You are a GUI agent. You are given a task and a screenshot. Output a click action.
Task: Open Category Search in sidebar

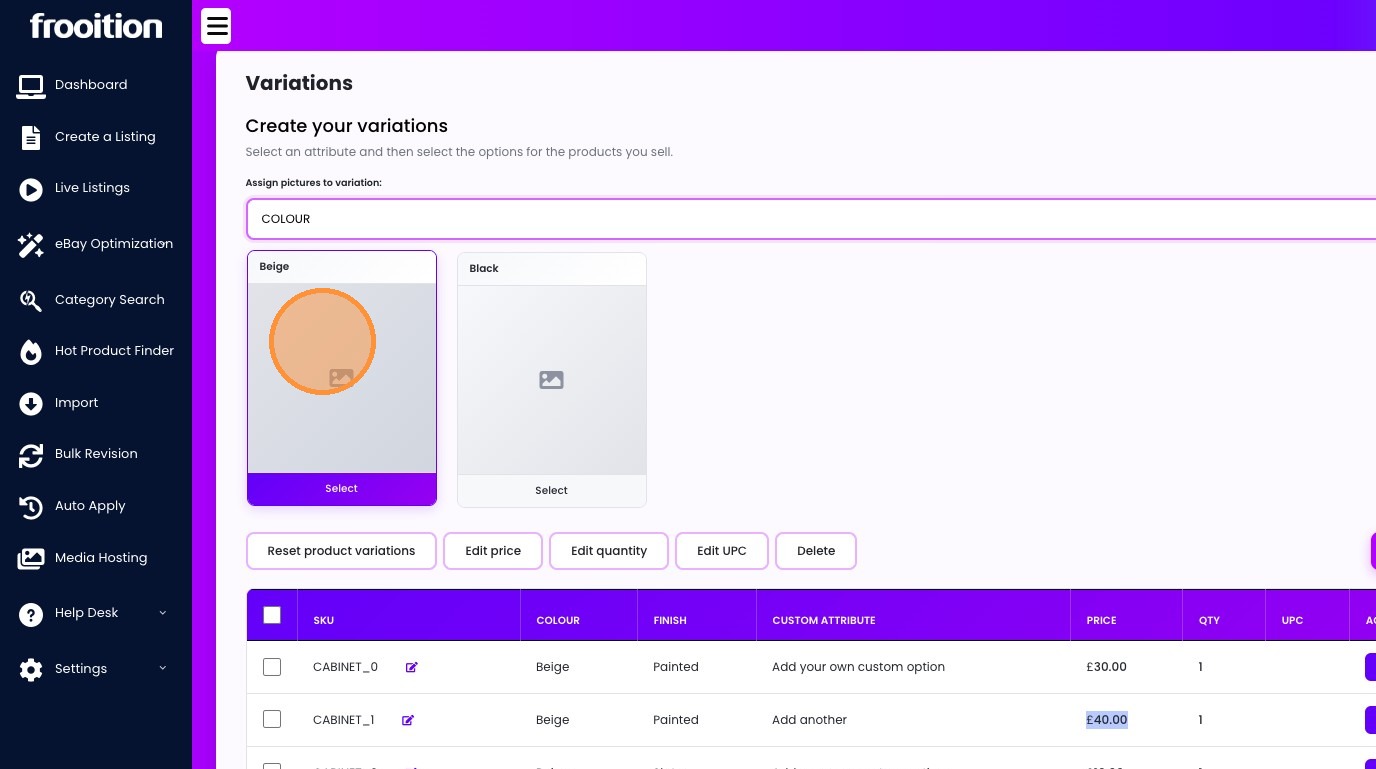(109, 300)
